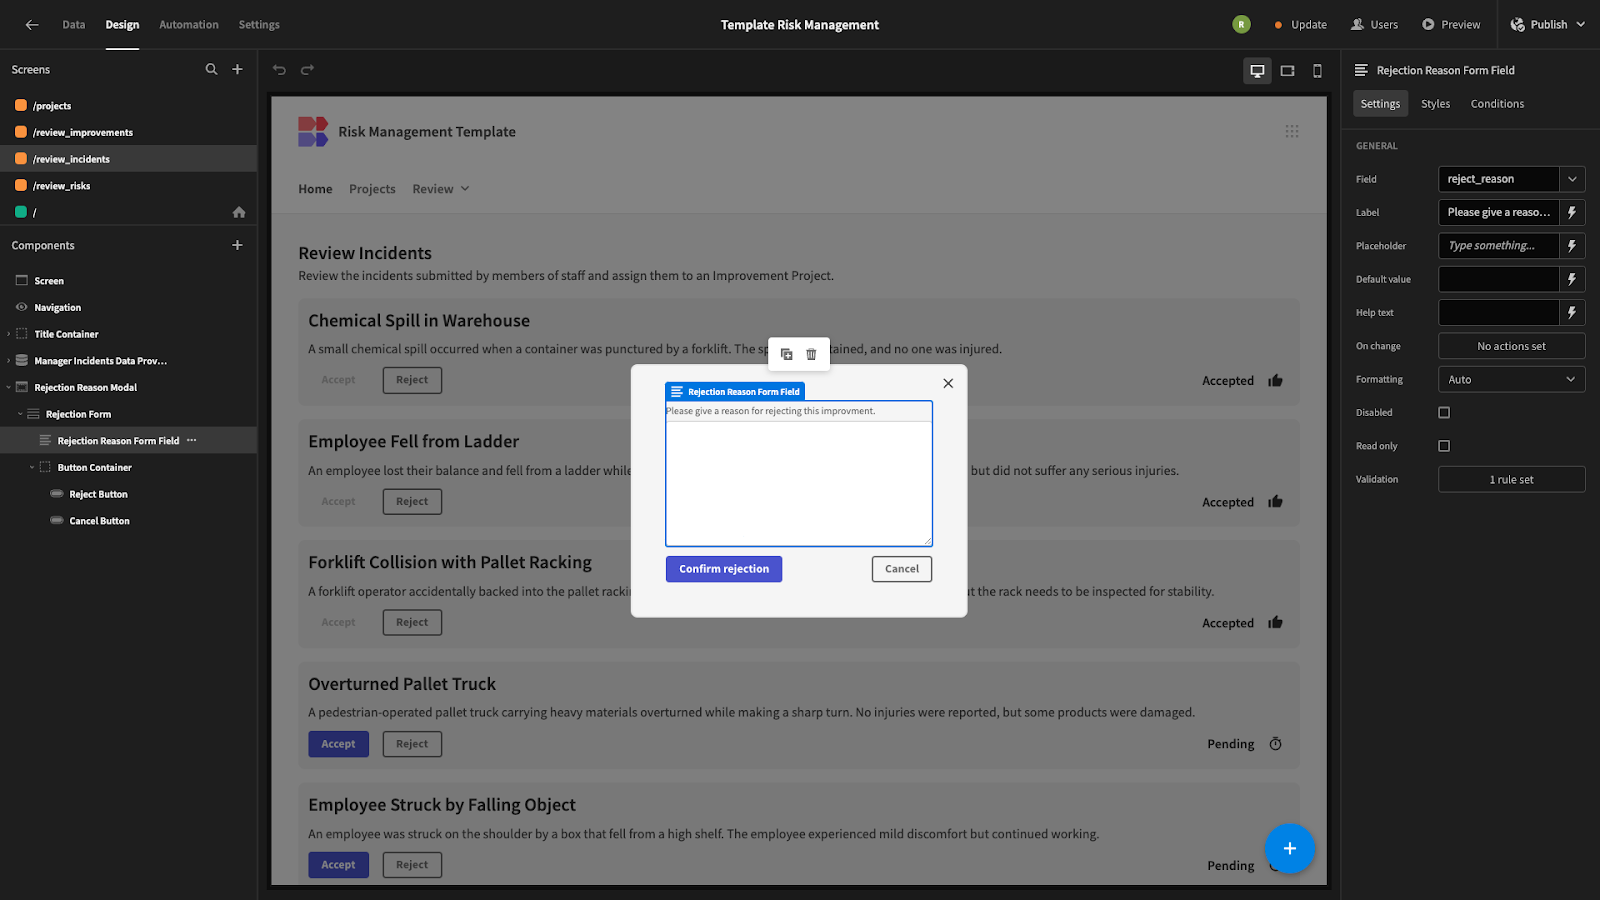The image size is (1600, 900).
Task: Click the blue floating plus button
Action: tap(1289, 848)
